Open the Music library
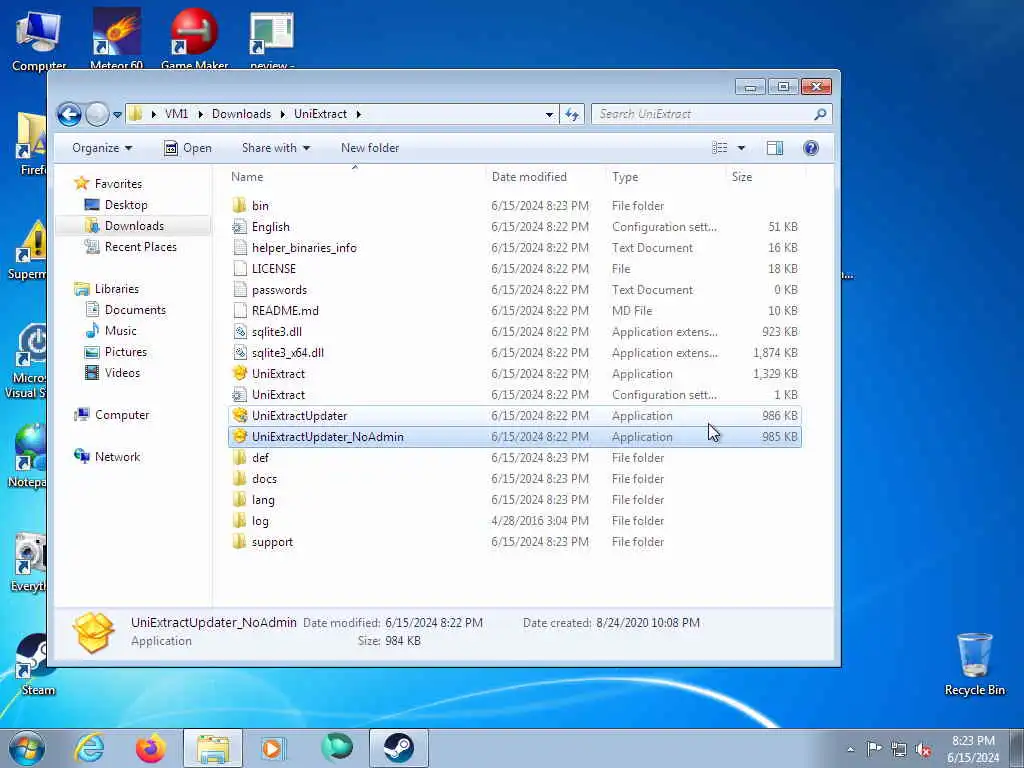The height and width of the screenshot is (768, 1024). 120,331
